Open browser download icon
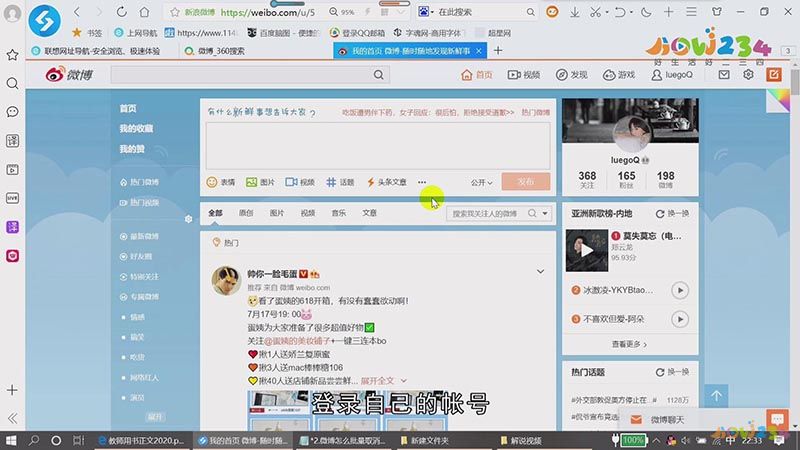Viewport: 800px width, 450px height. [x=574, y=12]
